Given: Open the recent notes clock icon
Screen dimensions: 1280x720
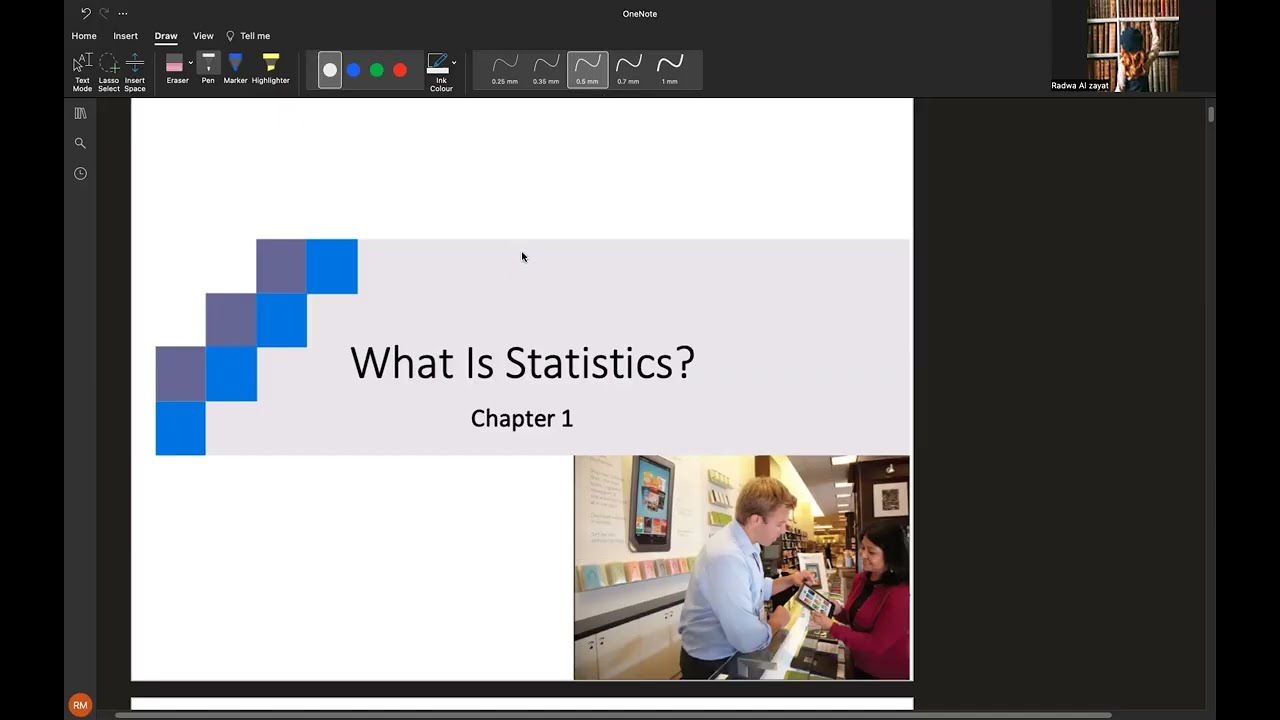Looking at the screenshot, I should [80, 173].
